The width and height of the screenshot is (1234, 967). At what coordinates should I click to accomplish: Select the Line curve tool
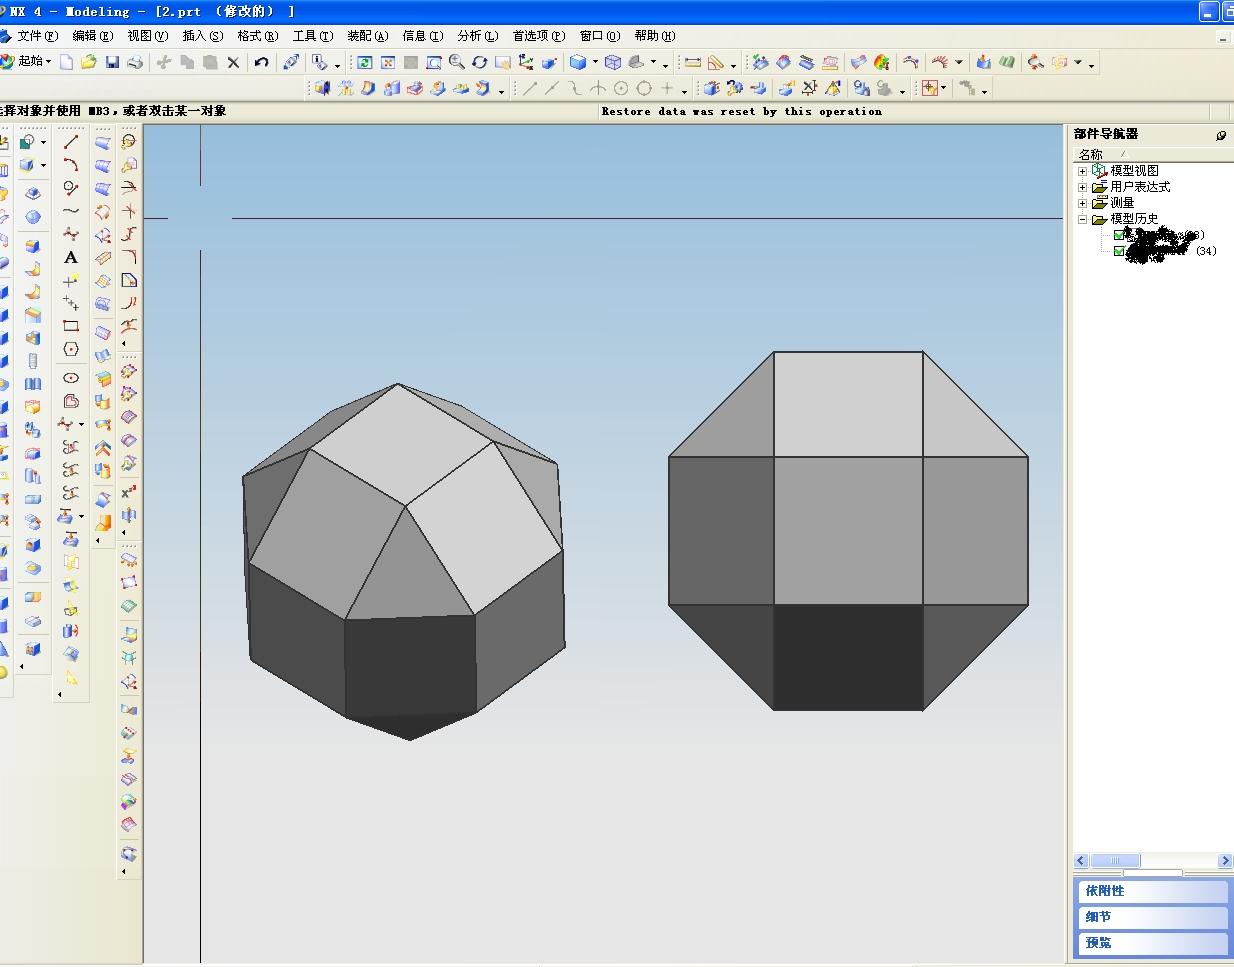[71, 142]
